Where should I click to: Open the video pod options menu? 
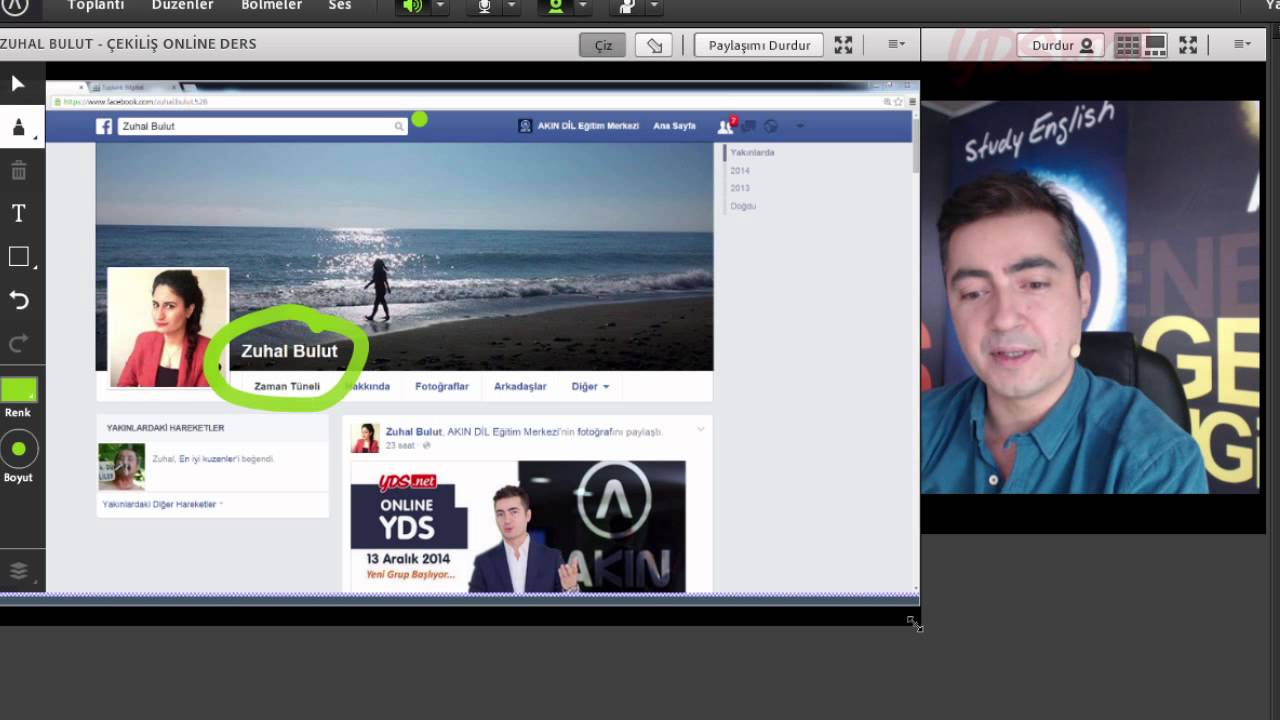pos(1242,45)
